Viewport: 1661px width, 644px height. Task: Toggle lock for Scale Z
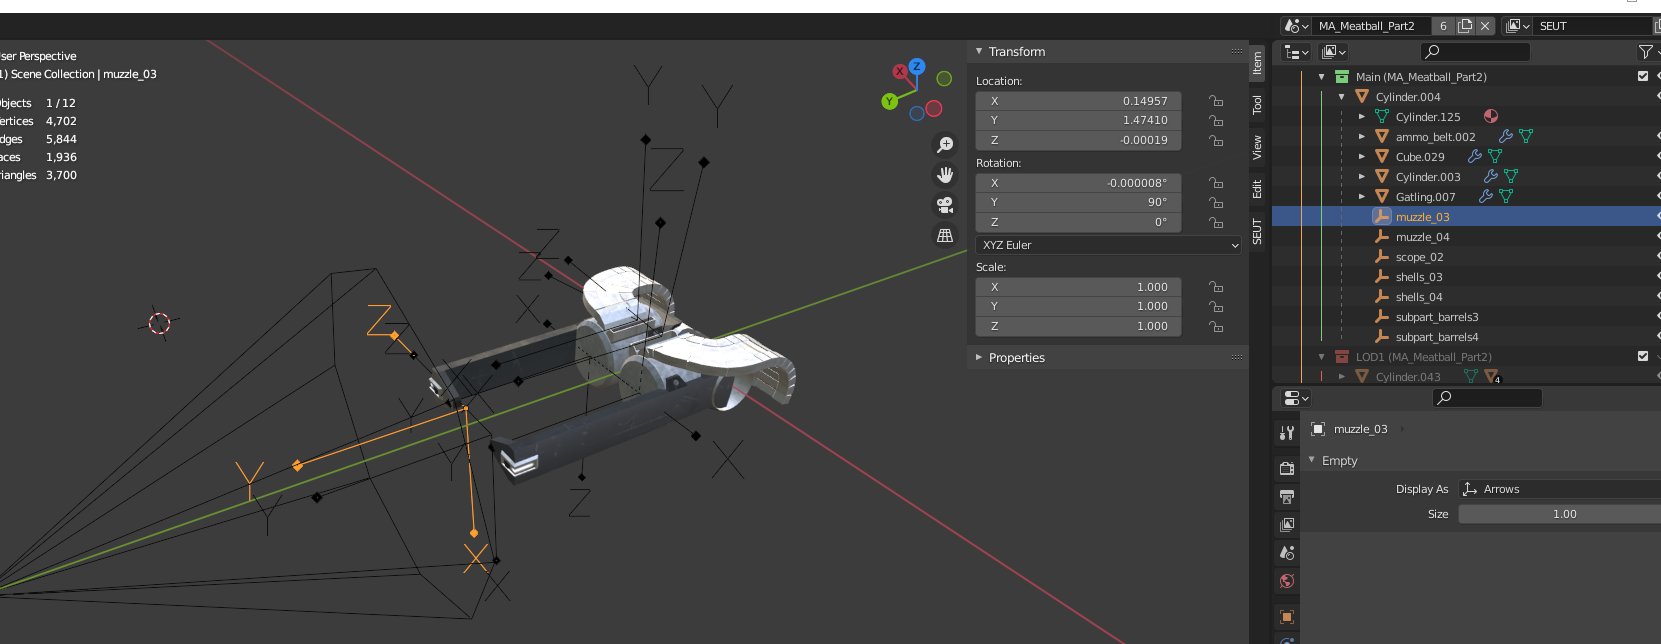1216,326
